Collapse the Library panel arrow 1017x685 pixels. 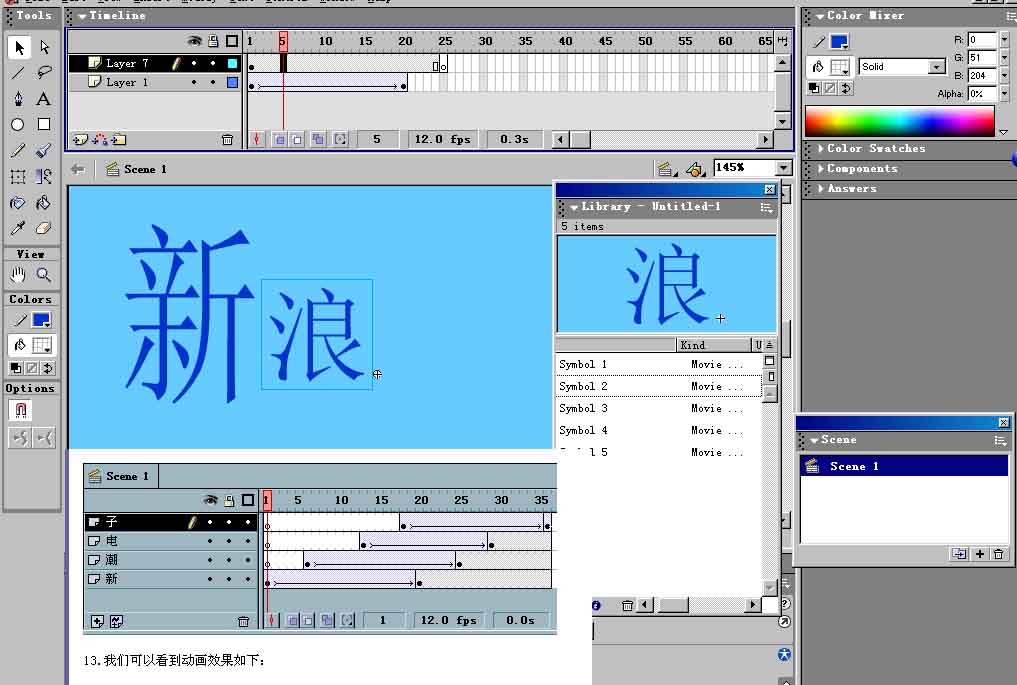click(x=574, y=207)
